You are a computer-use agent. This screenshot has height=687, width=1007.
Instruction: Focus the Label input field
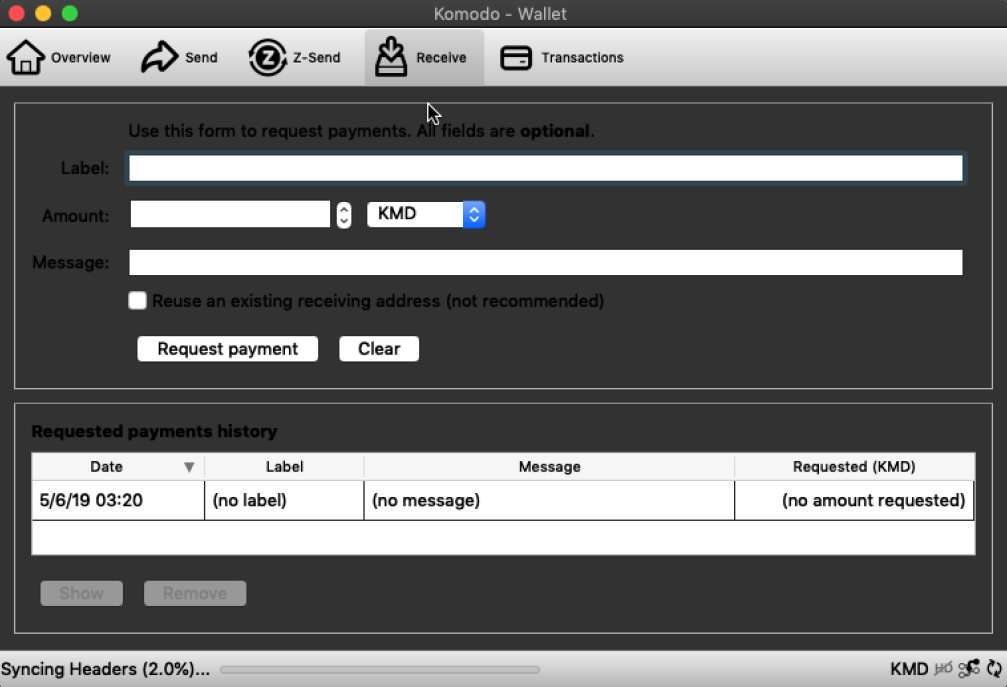pyautogui.click(x=546, y=168)
